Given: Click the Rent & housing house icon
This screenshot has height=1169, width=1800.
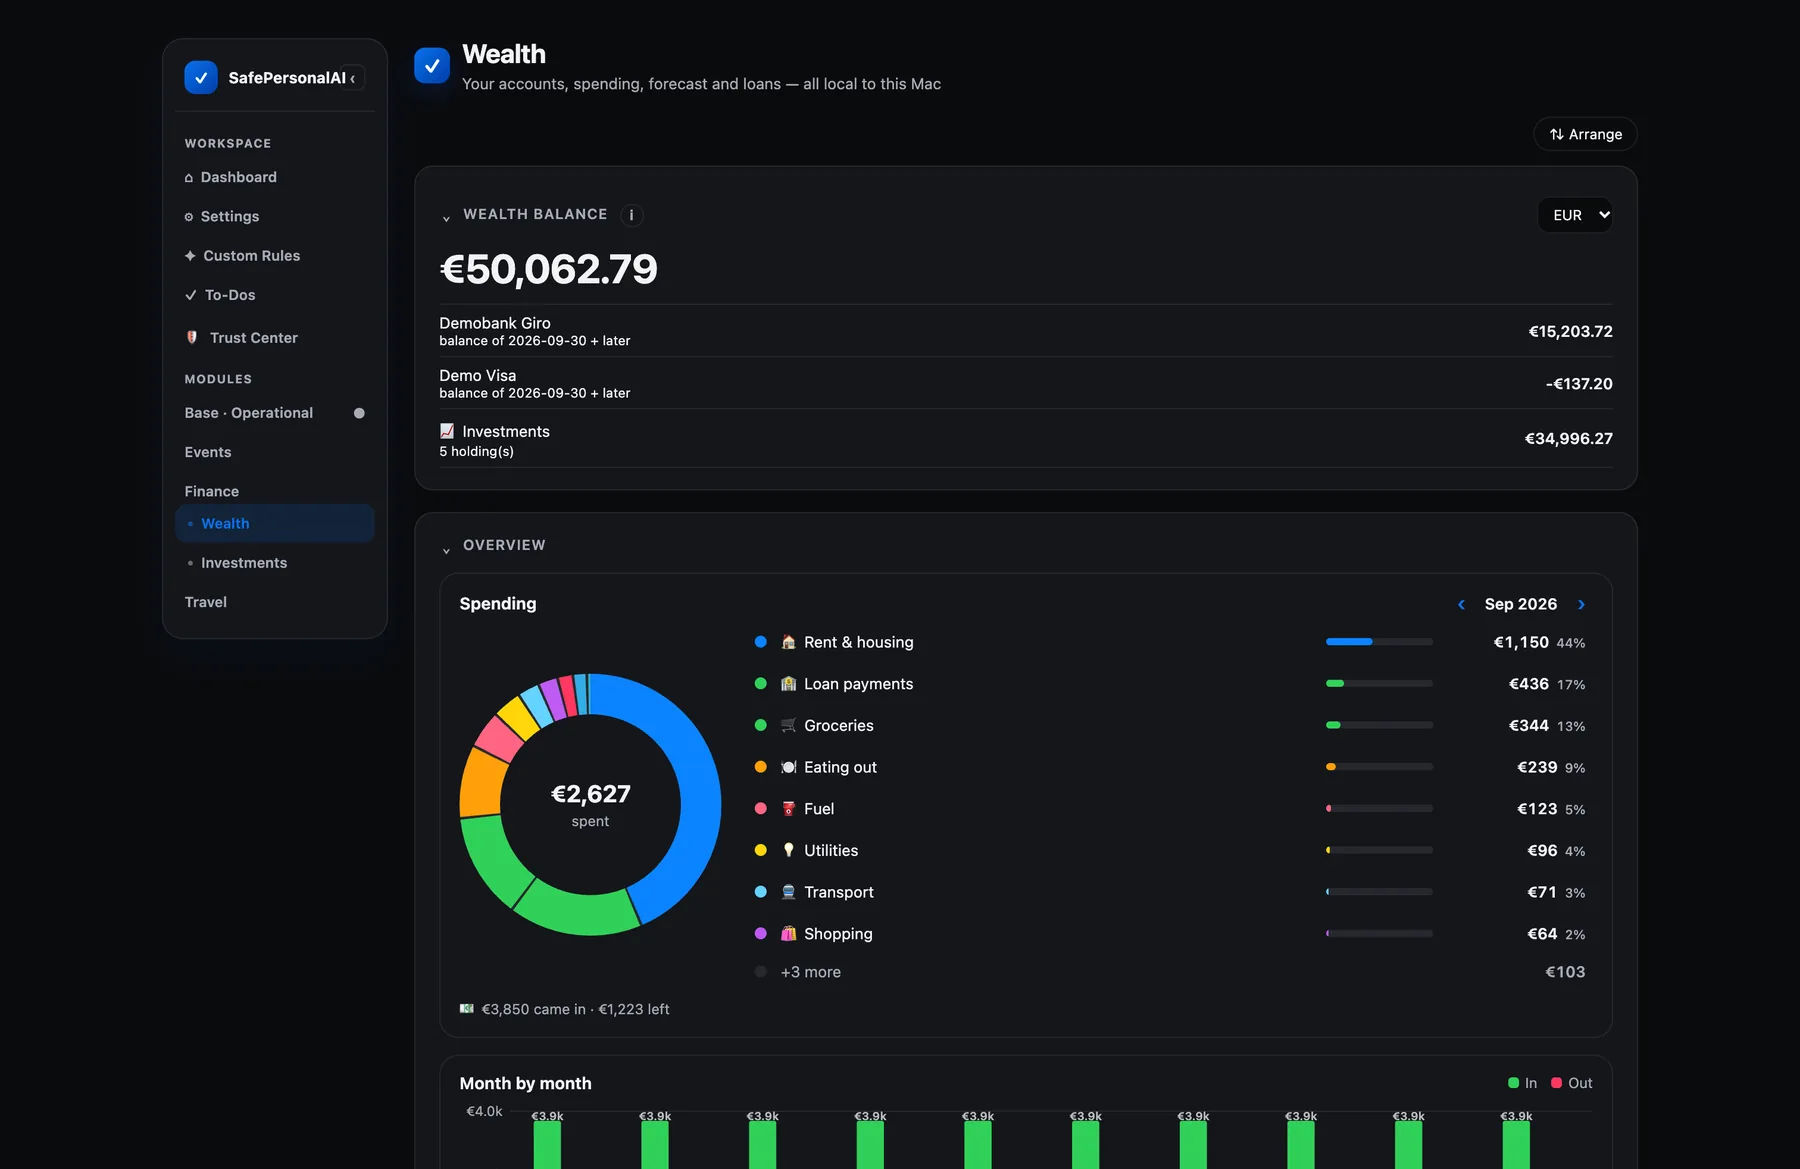Looking at the screenshot, I should coord(788,642).
